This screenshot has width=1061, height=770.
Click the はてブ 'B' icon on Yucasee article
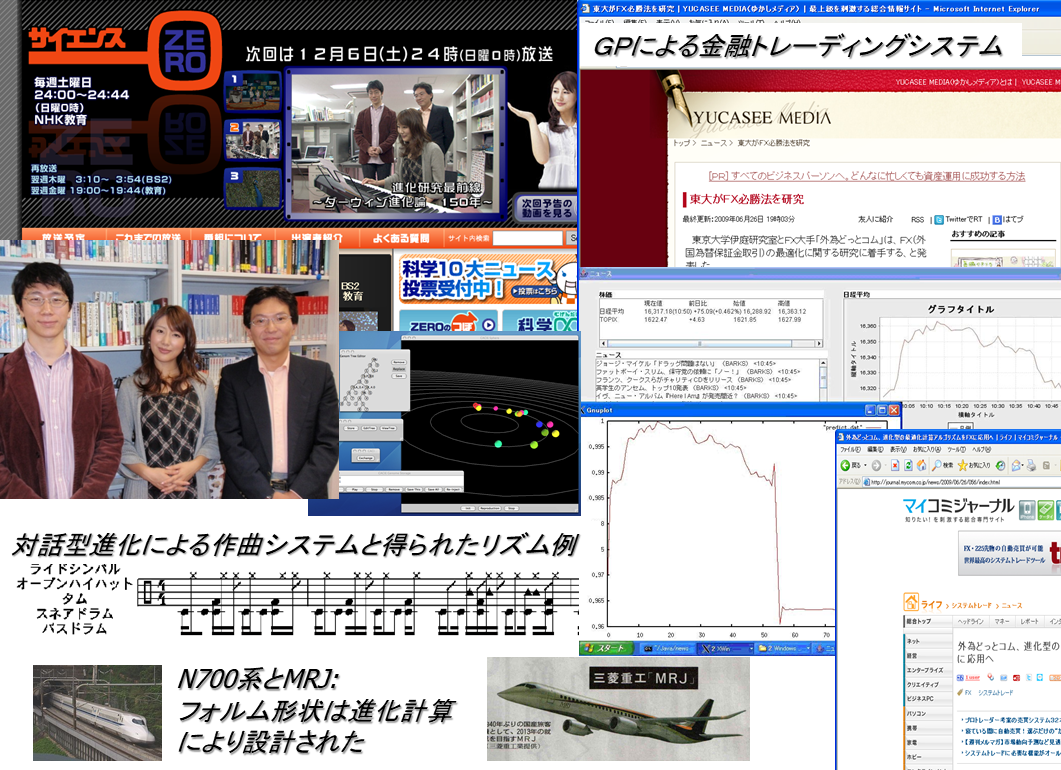click(x=997, y=220)
